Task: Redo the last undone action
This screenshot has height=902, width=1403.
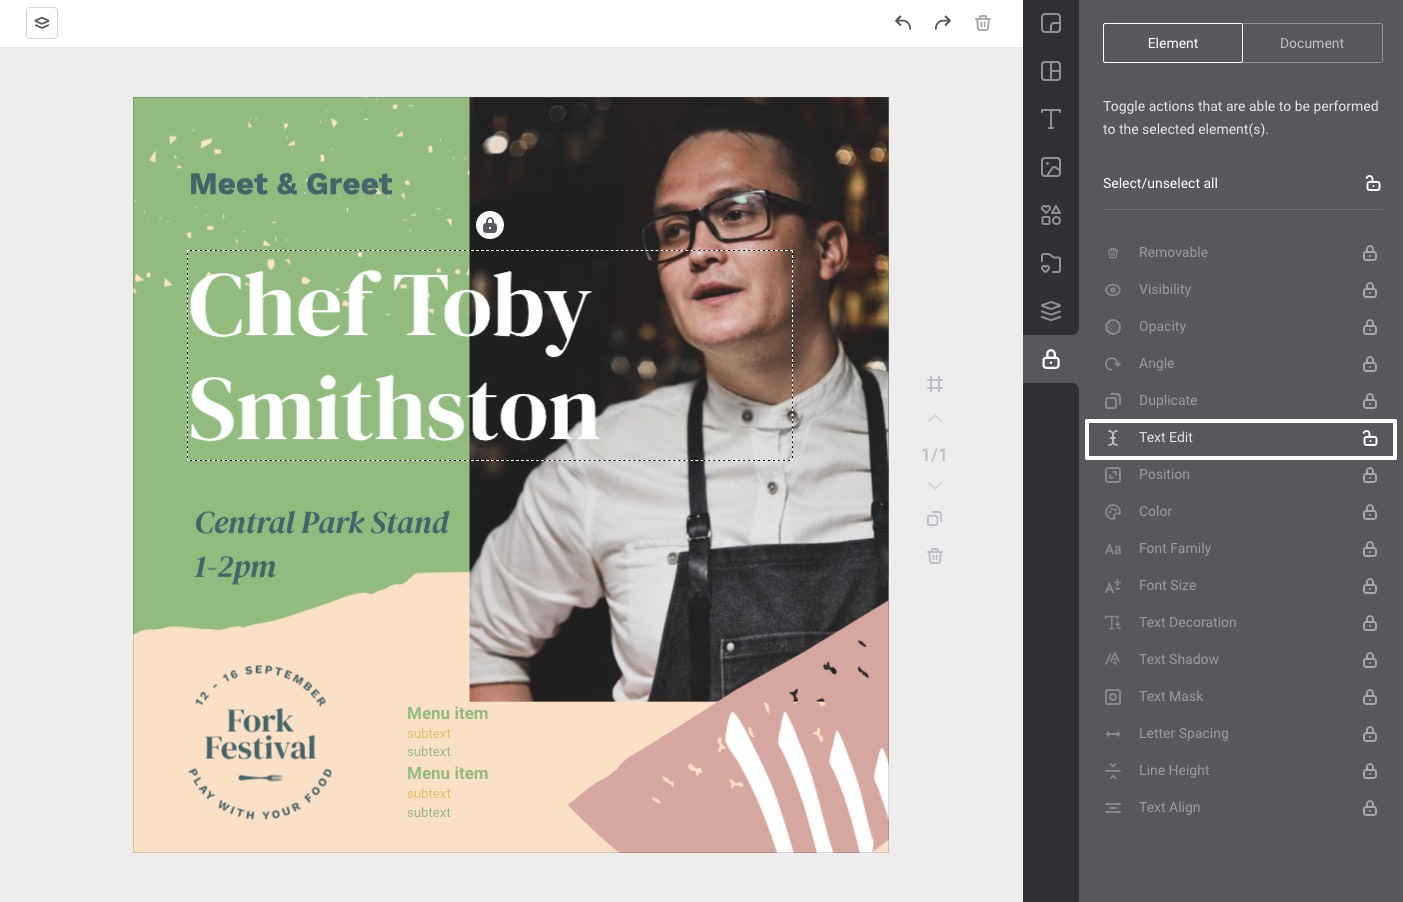Action: [943, 23]
